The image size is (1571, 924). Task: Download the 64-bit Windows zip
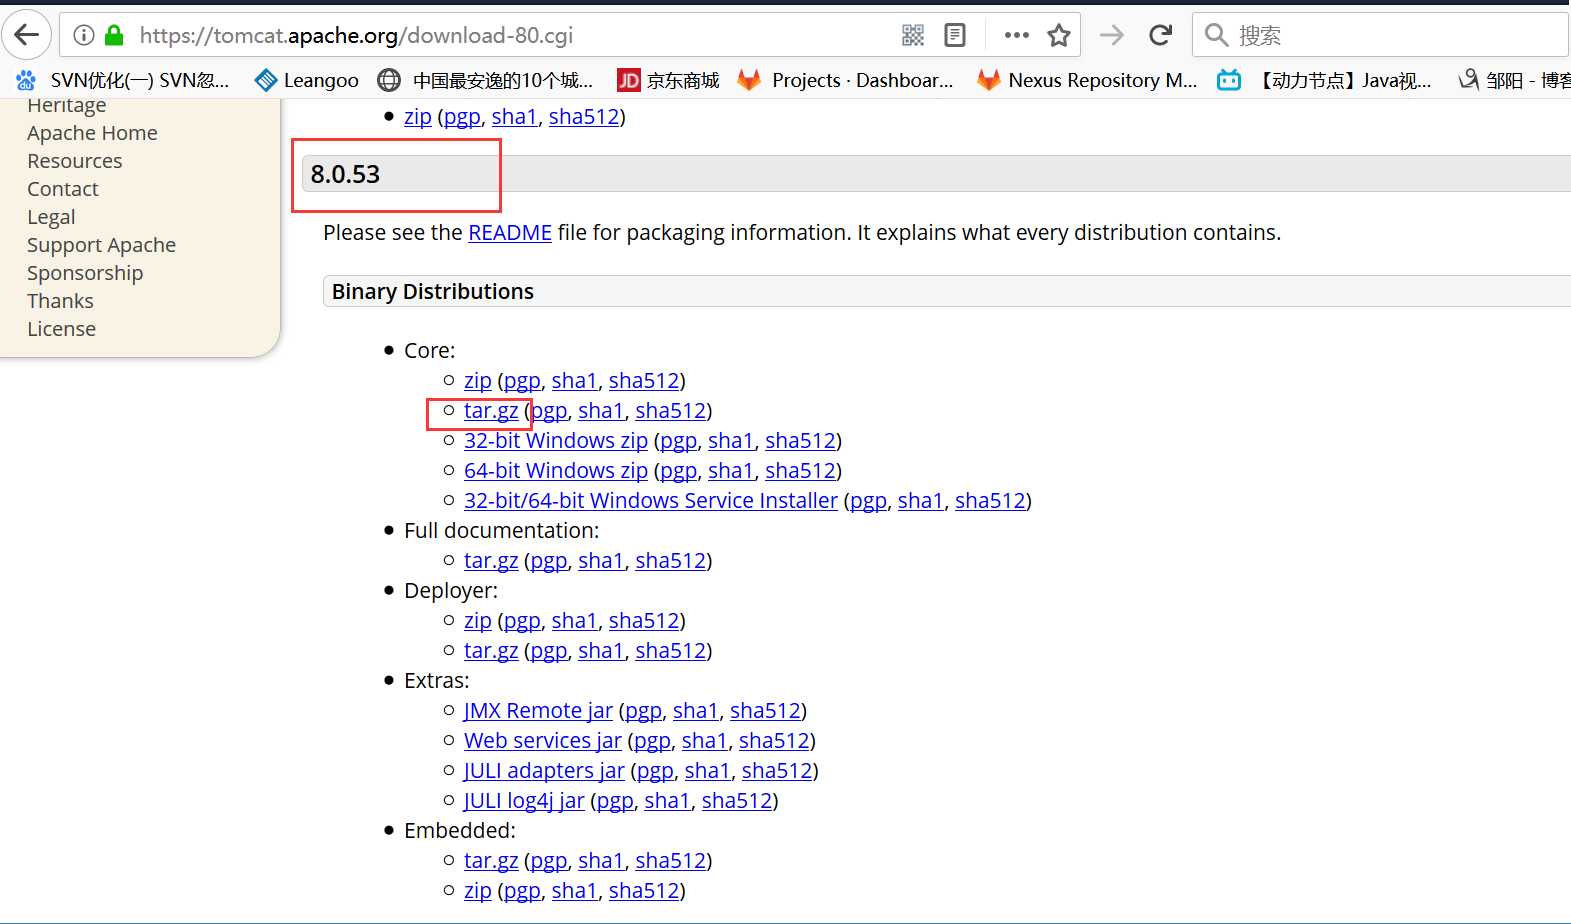[556, 471]
